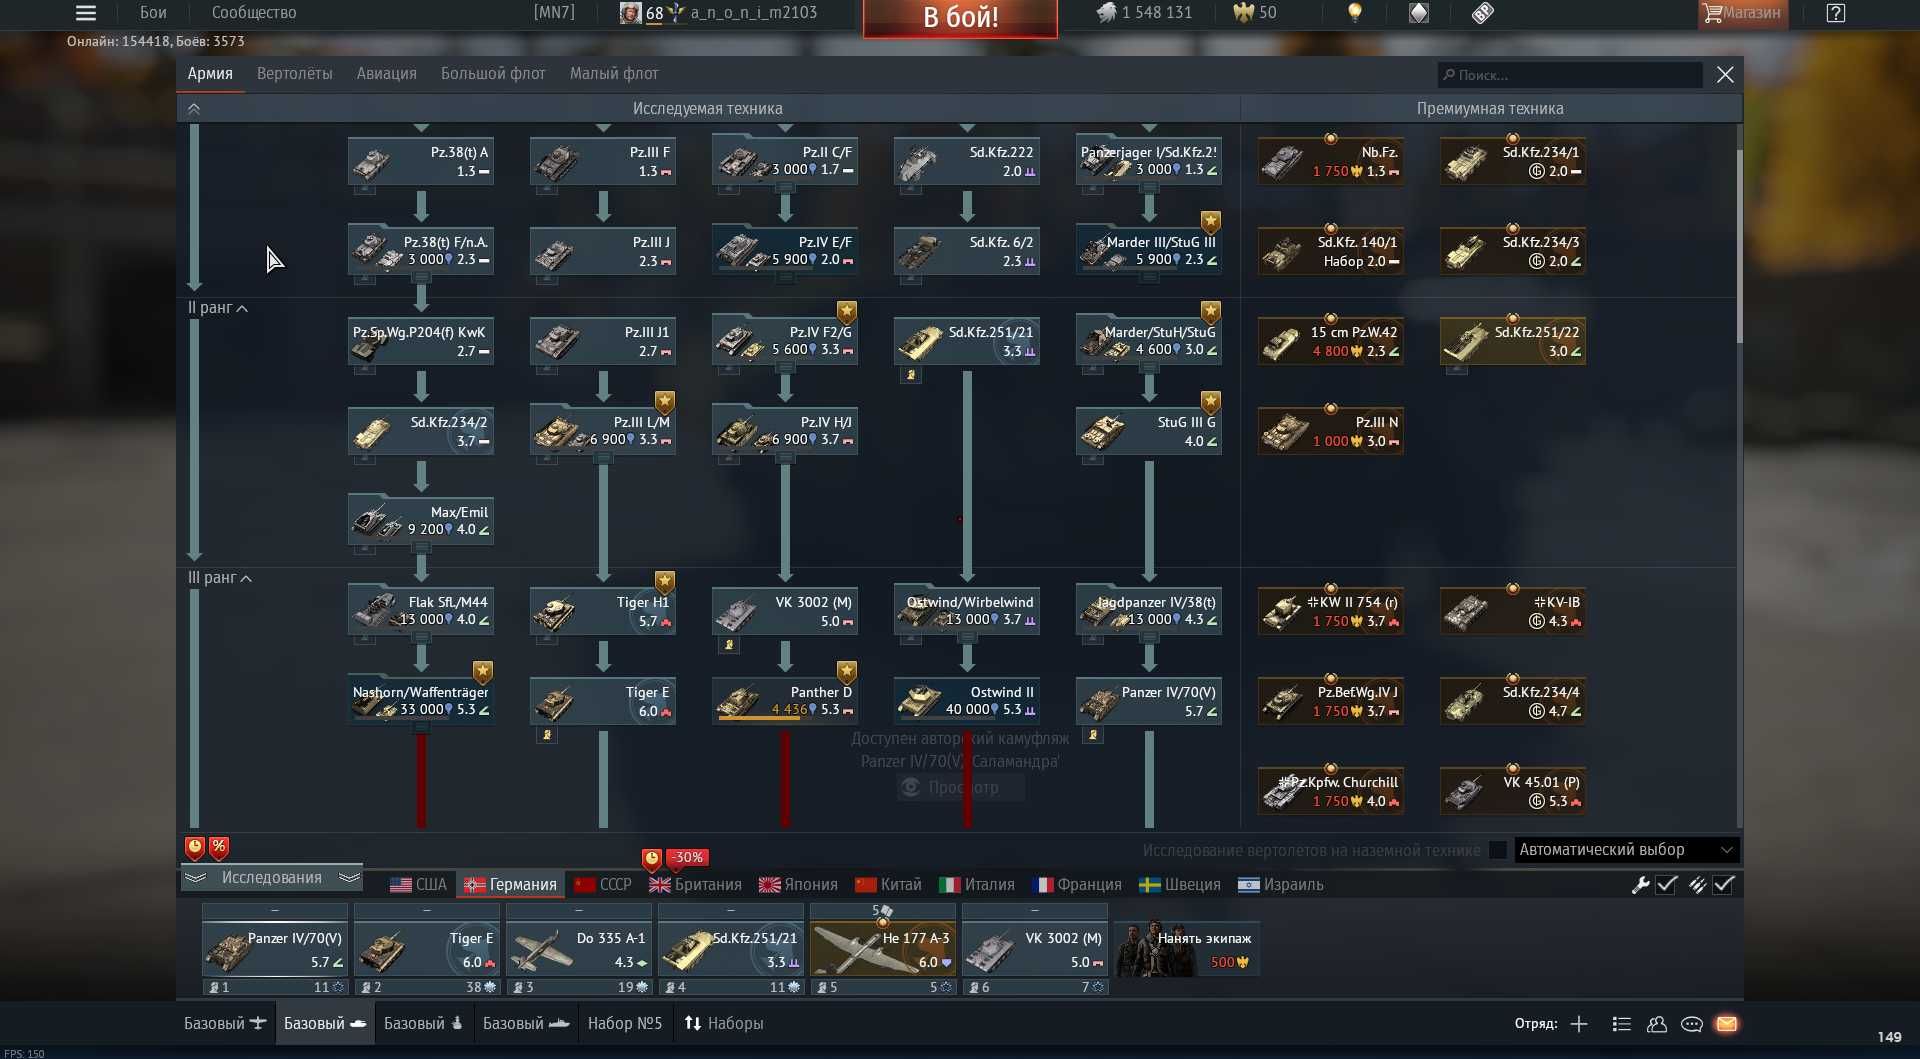Open the Бои menu
The image size is (1920, 1059).
[153, 13]
